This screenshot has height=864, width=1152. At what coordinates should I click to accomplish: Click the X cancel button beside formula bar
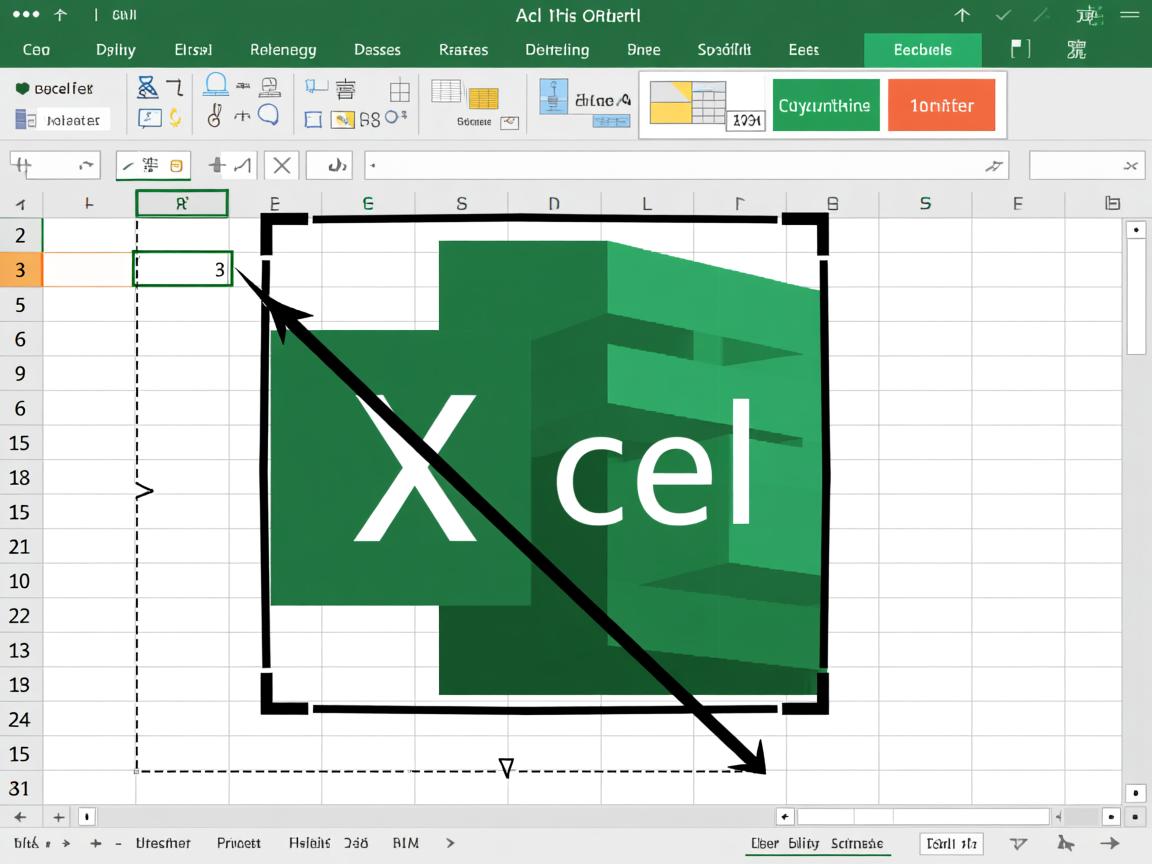[282, 165]
